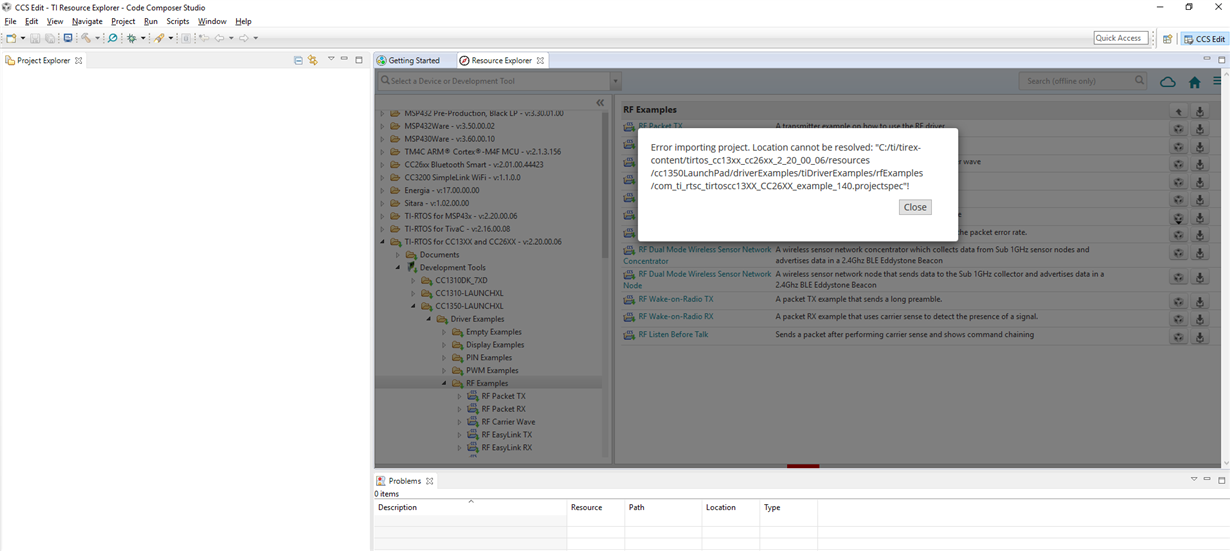The image size is (1230, 551).
Task: Collapse the resource tree with the double chevron
Action: coord(600,102)
